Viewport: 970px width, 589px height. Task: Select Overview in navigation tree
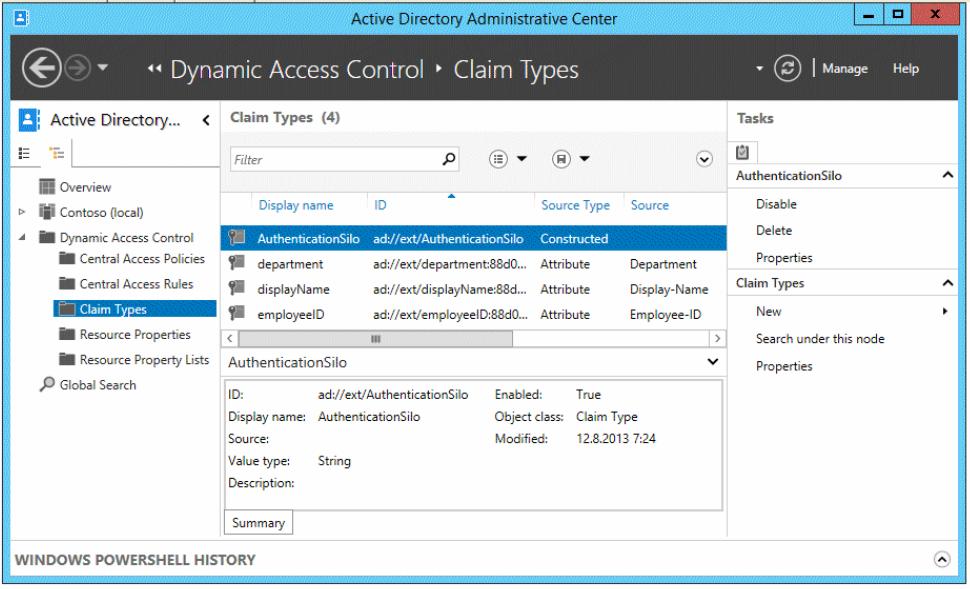click(85, 187)
